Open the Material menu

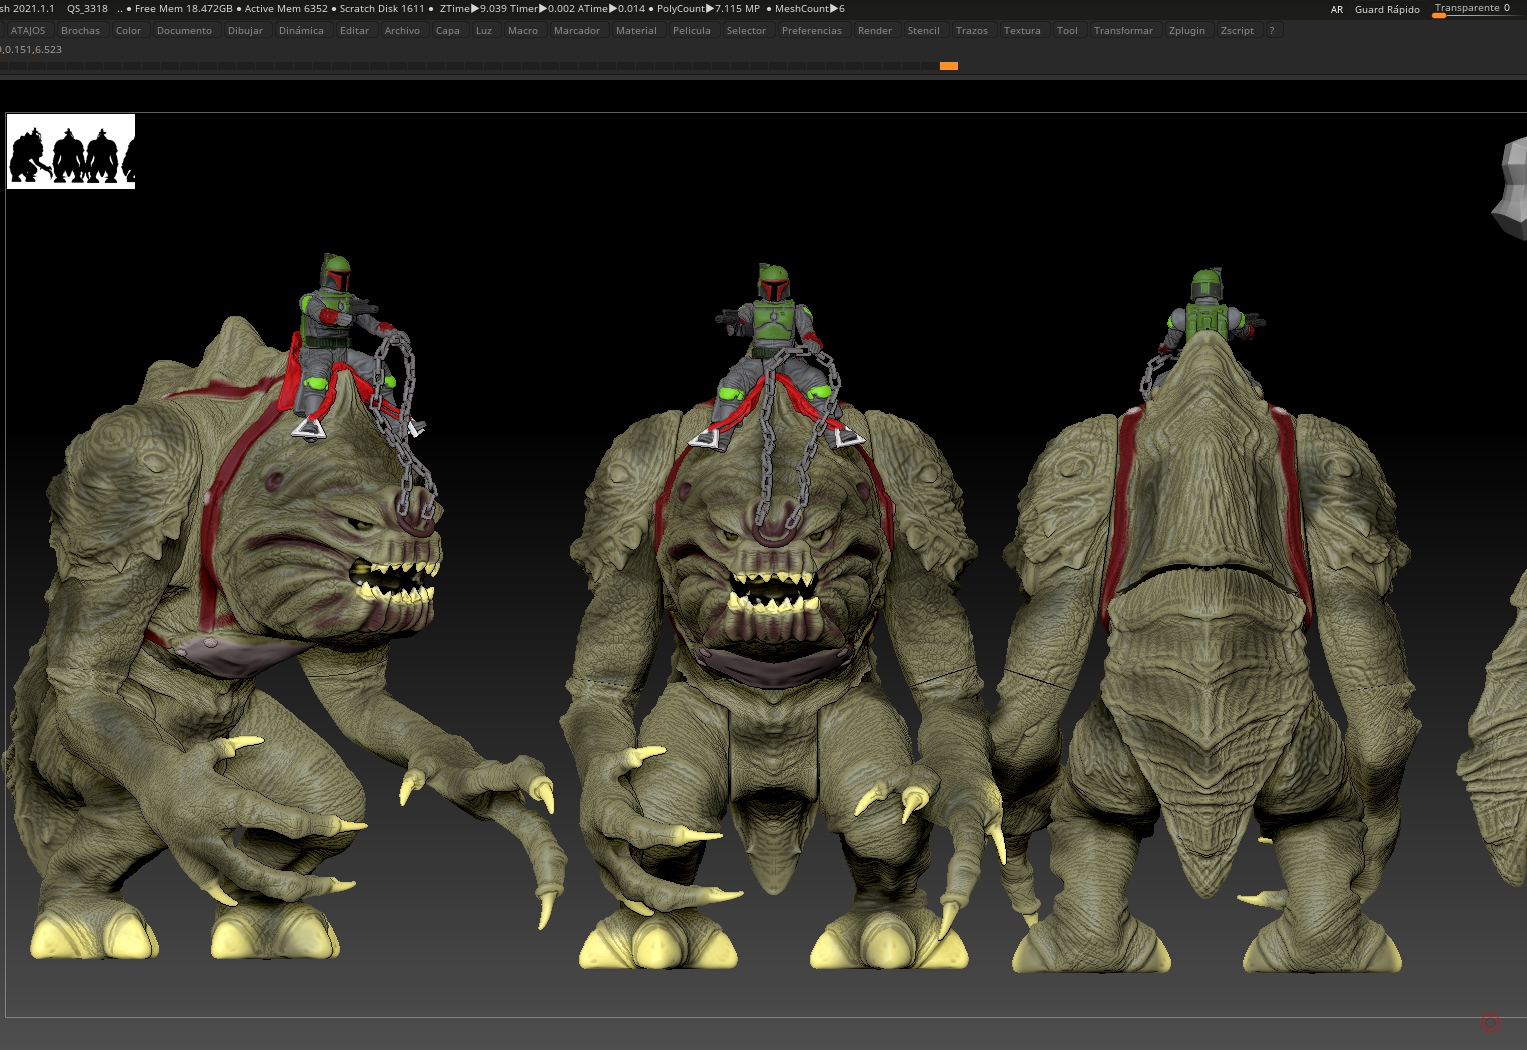636,31
